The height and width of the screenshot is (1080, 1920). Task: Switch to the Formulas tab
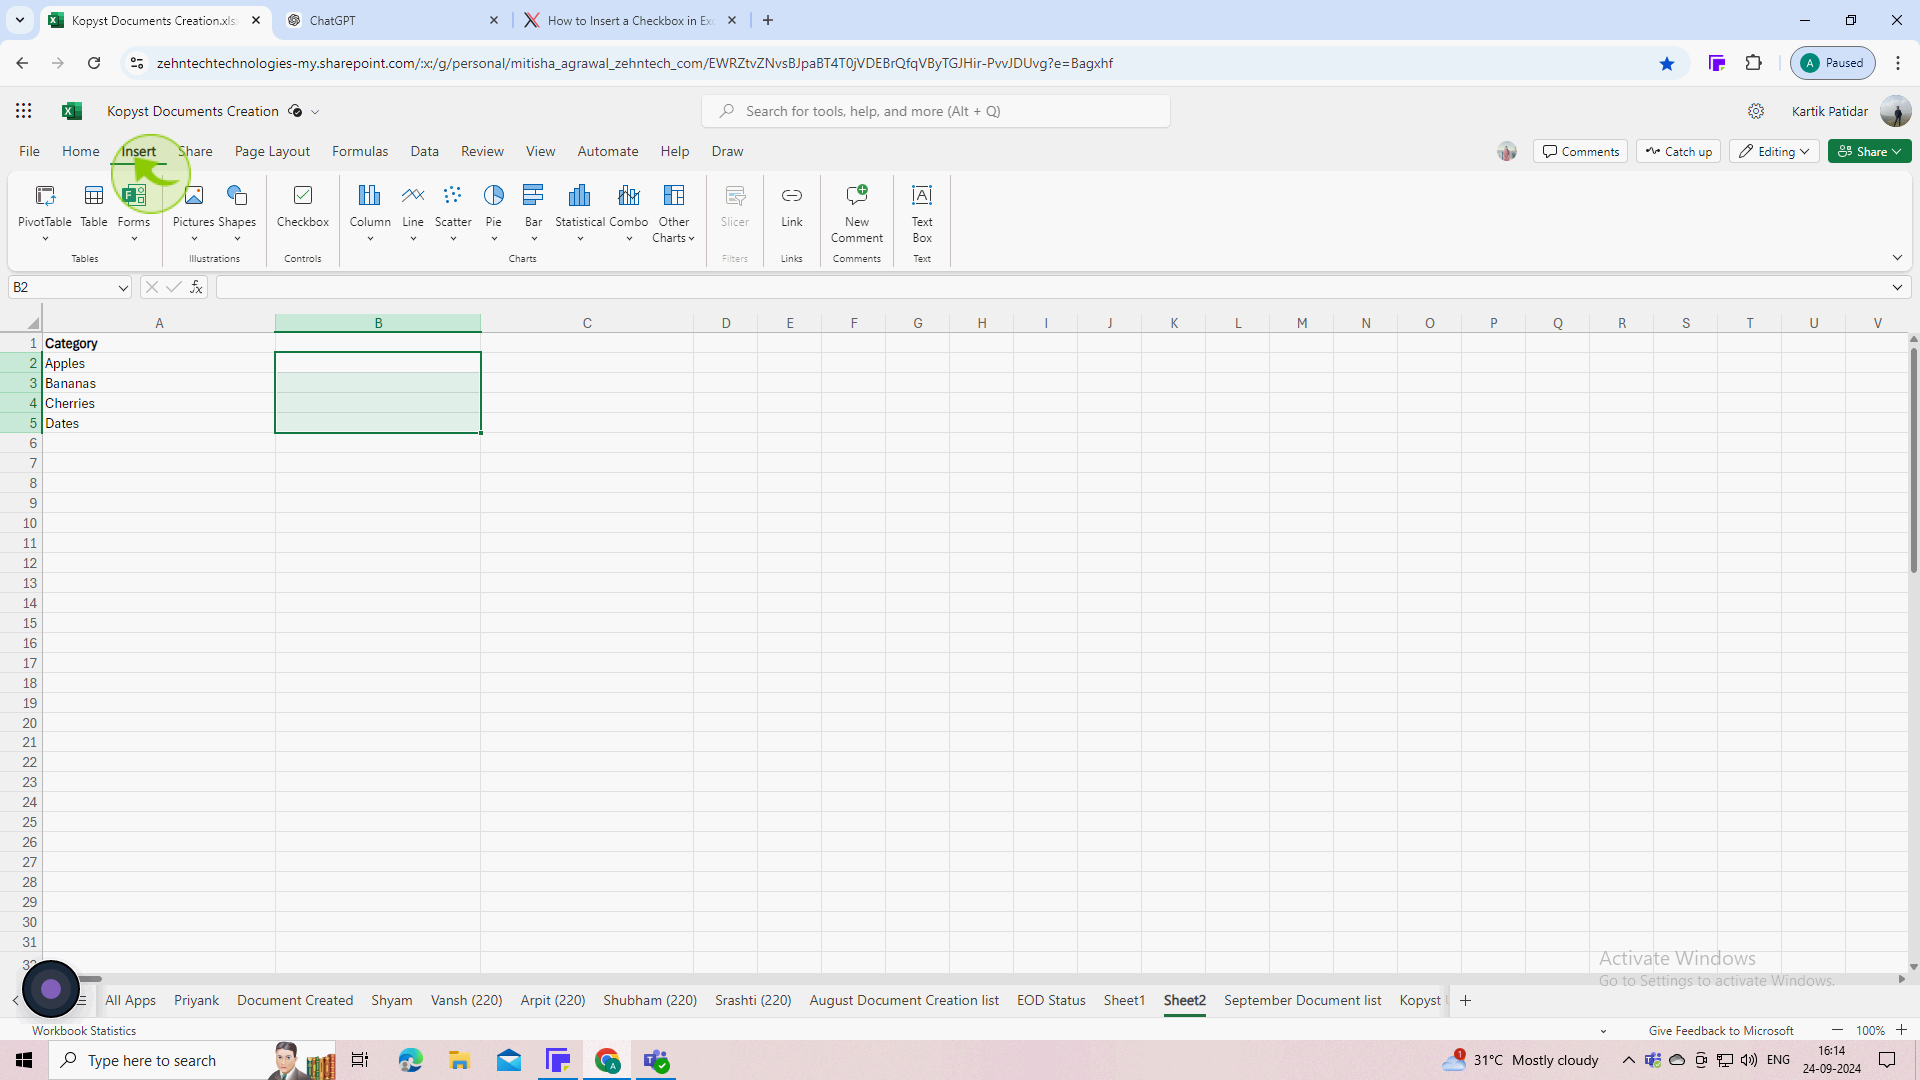(360, 151)
